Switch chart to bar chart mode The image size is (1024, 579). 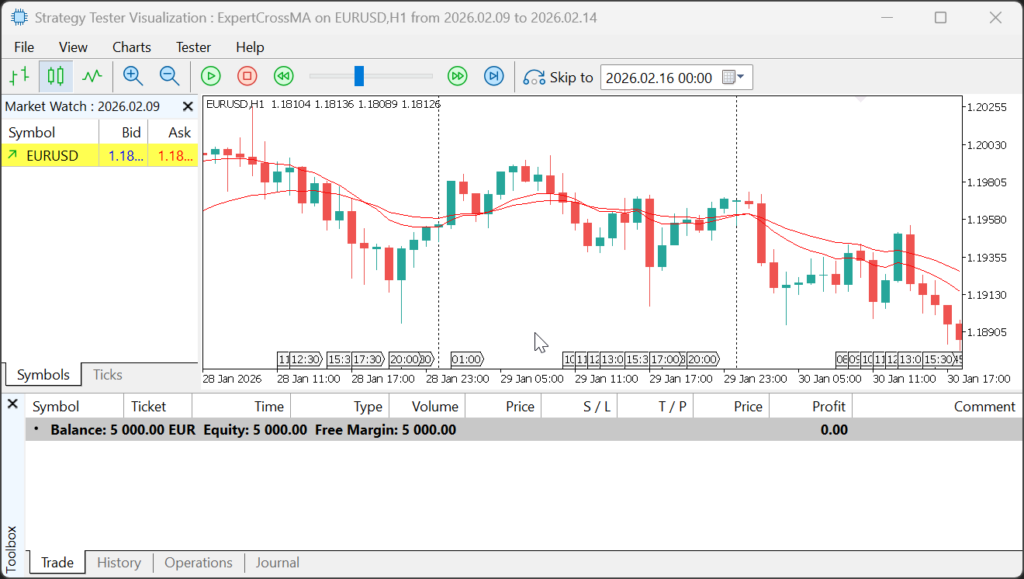click(19, 77)
